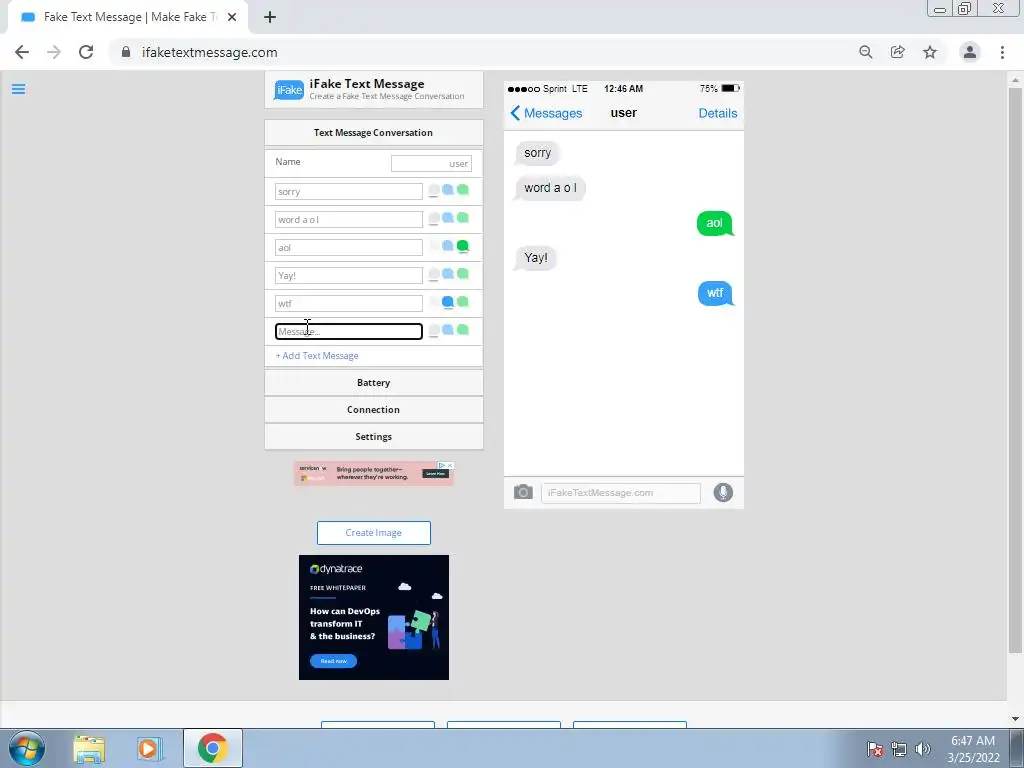The image size is (1024, 768).
Task: Set 'wtf' message to green bubble
Action: [x=463, y=302]
